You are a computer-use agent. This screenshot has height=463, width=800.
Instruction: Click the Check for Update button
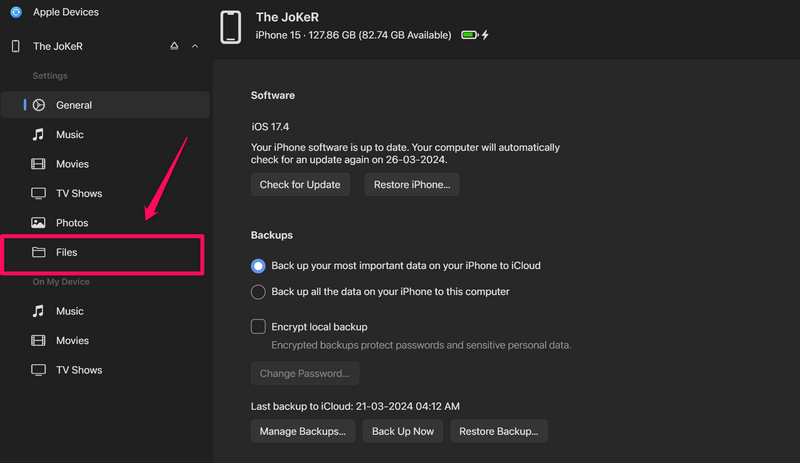coord(300,185)
